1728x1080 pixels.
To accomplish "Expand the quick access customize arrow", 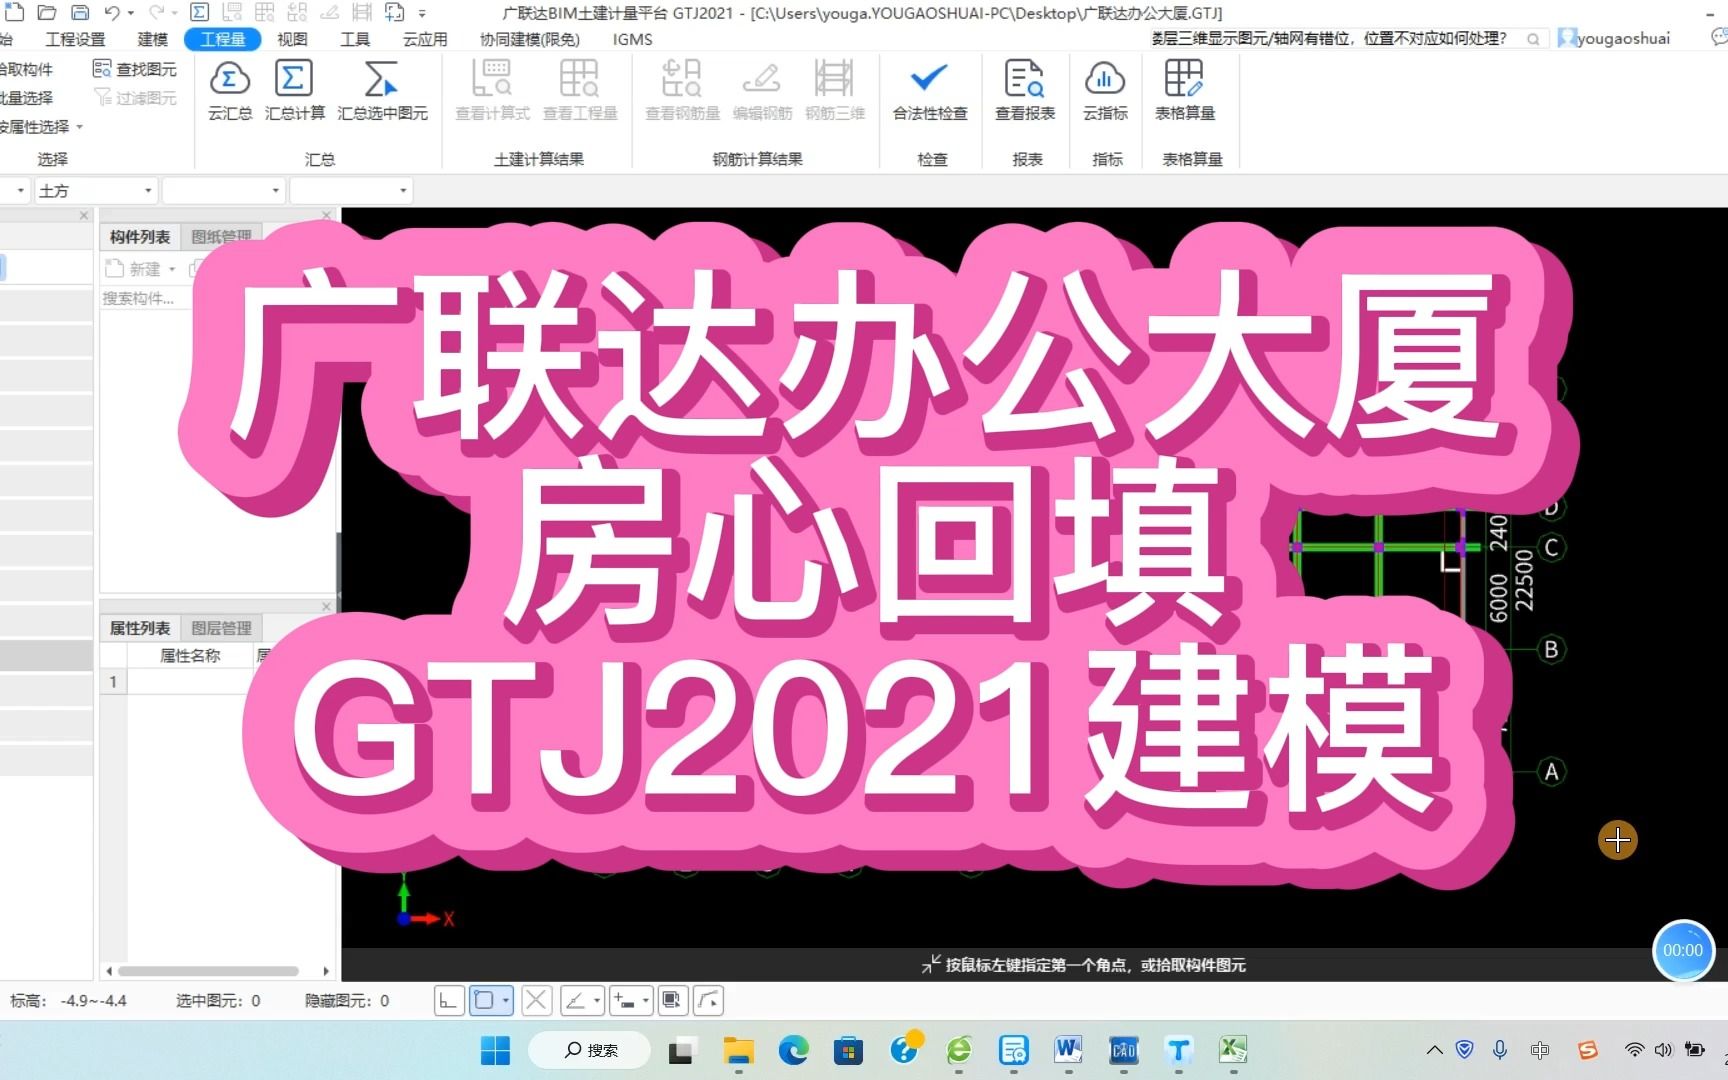I will (x=422, y=14).
